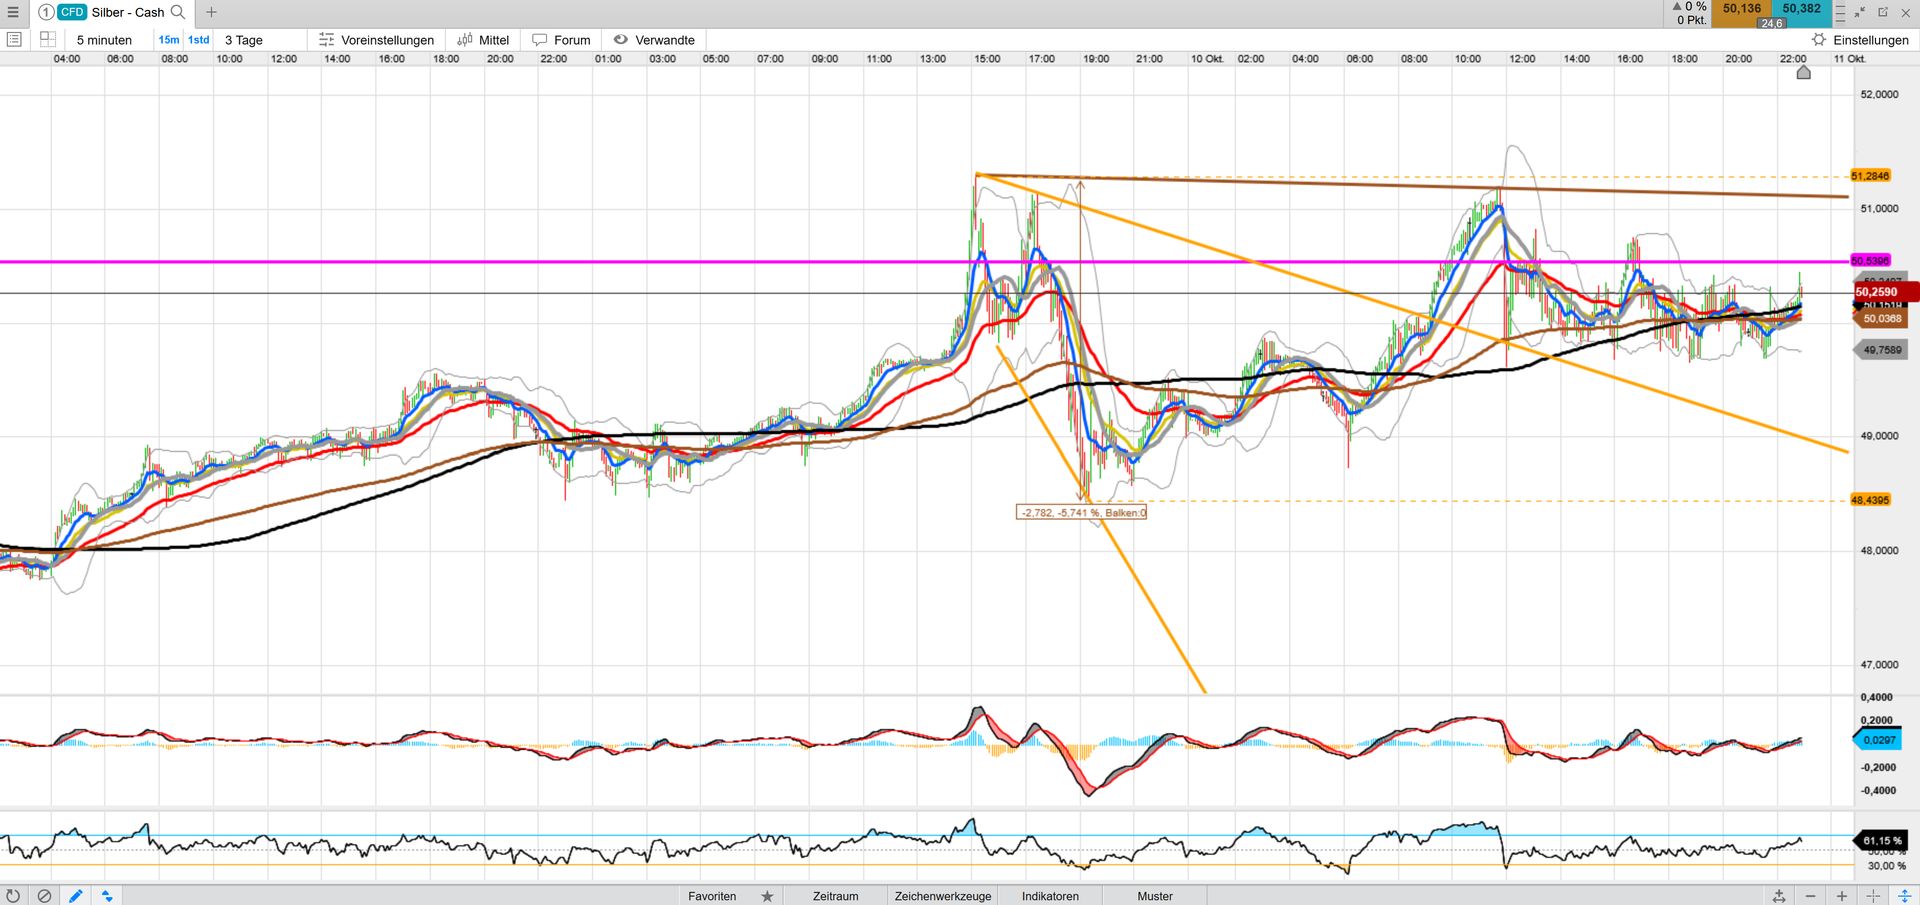Open the list view icon in toolbar
This screenshot has width=1920, height=905.
point(14,40)
